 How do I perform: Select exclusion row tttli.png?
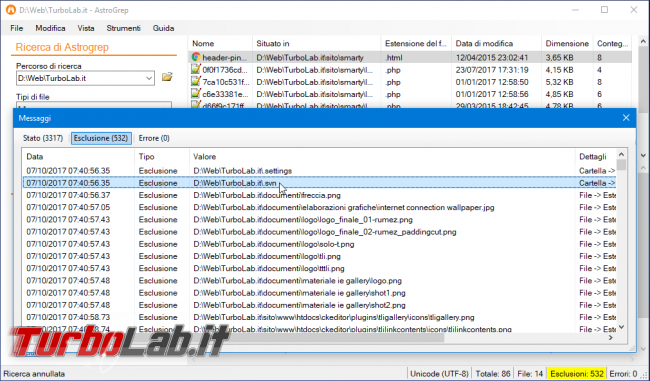click(x=319, y=269)
